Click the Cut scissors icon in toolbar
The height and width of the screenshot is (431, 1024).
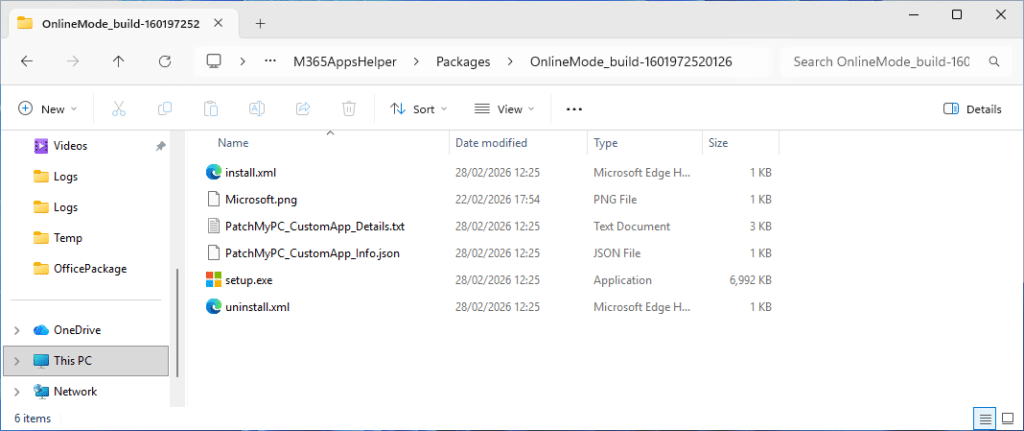(x=118, y=109)
